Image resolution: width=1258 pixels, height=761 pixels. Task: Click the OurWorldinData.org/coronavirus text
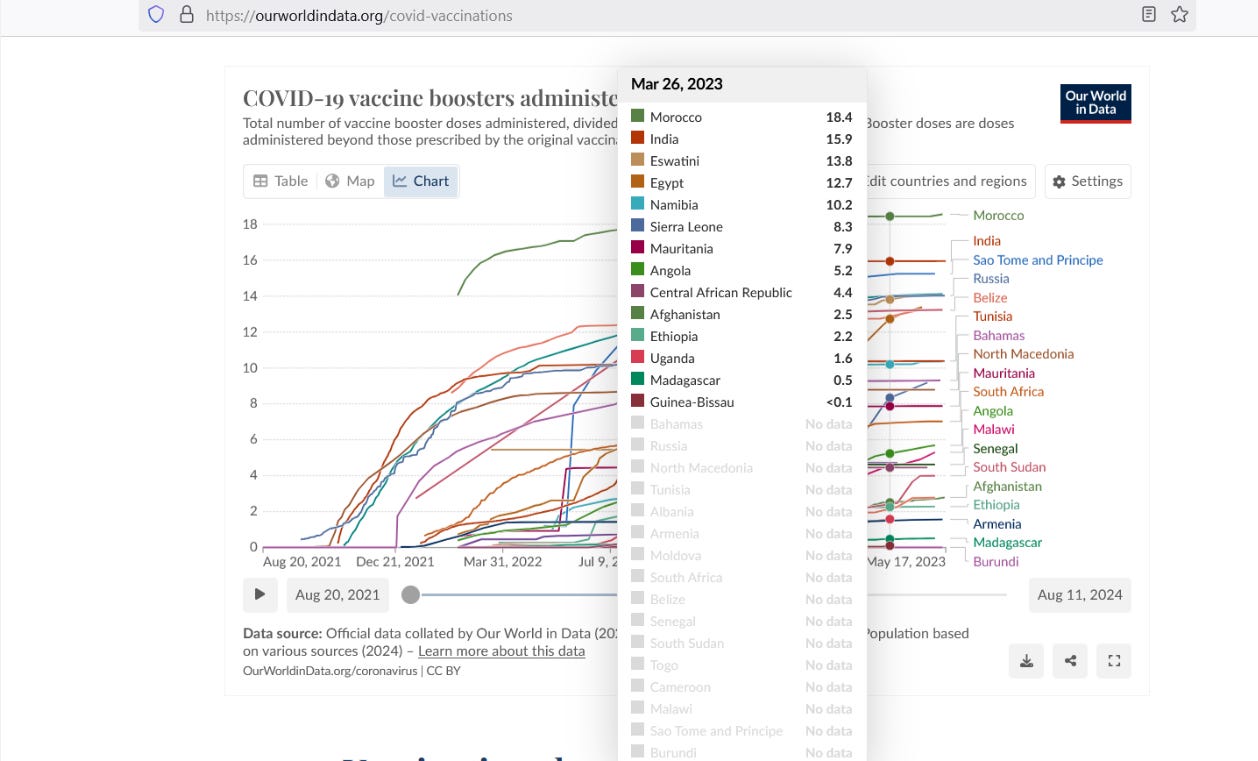tap(333, 671)
